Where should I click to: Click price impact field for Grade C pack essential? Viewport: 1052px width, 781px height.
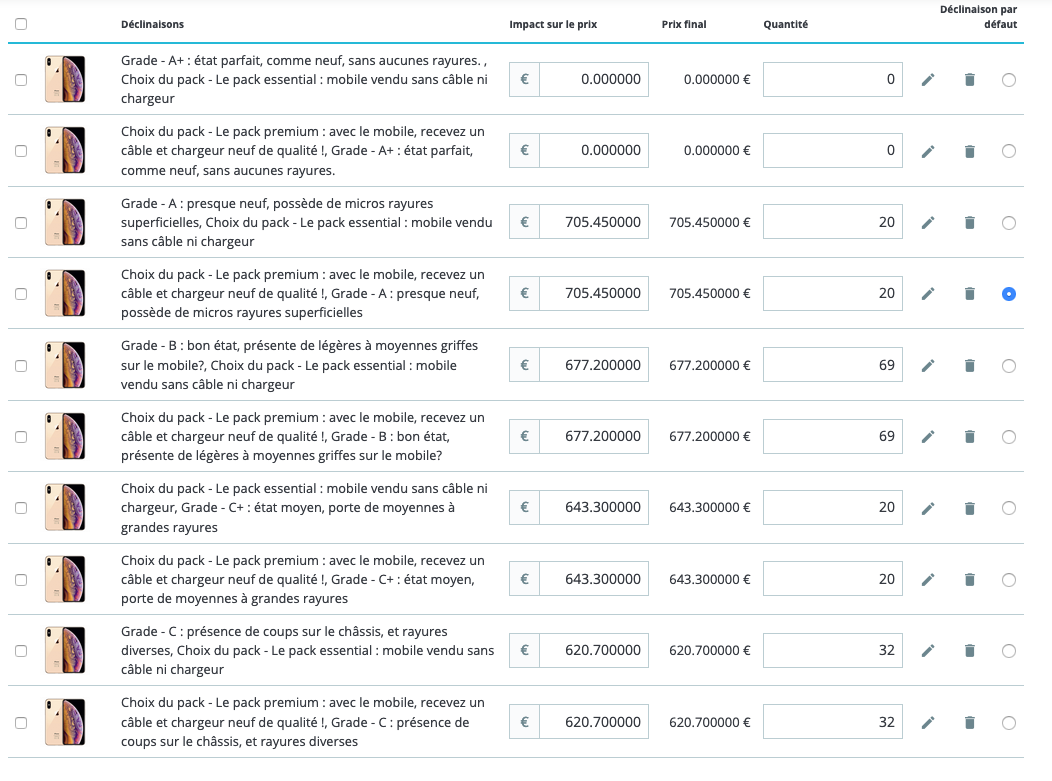tap(593, 651)
